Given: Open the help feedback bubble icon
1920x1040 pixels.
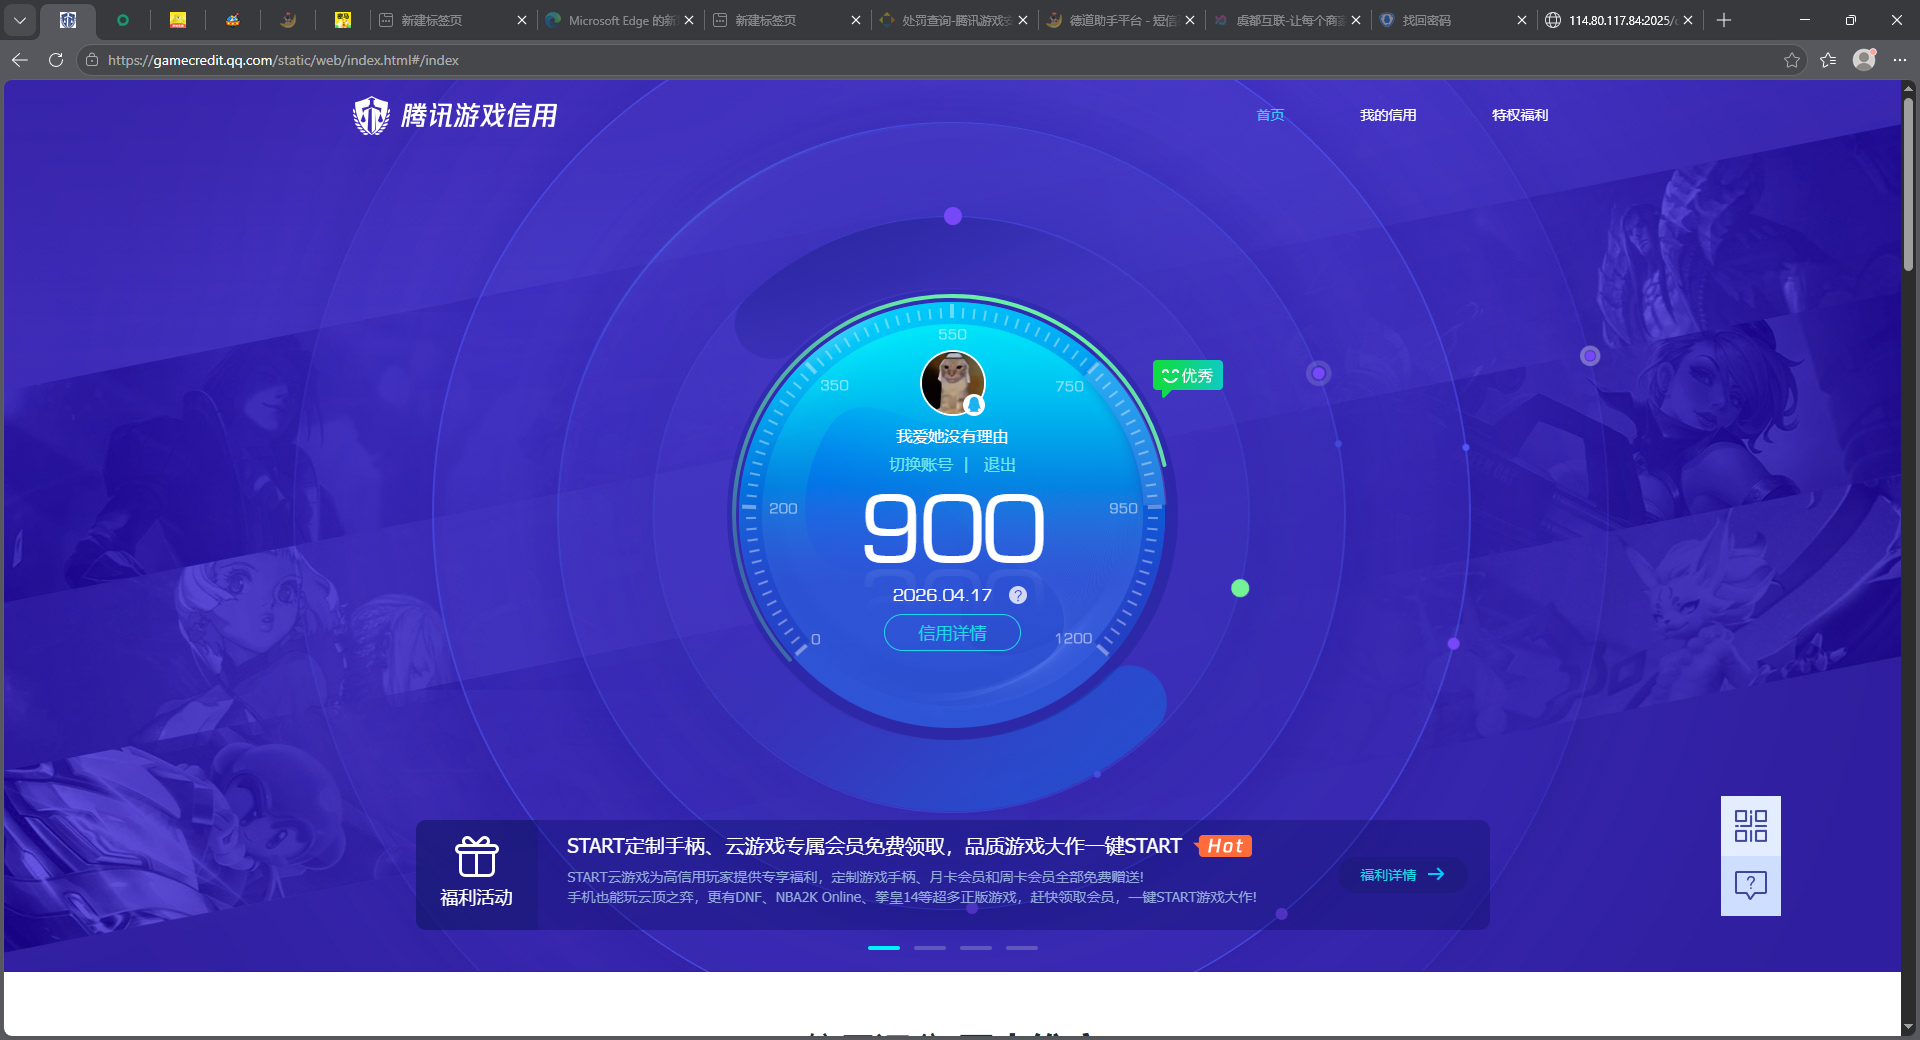Looking at the screenshot, I should 1750,885.
